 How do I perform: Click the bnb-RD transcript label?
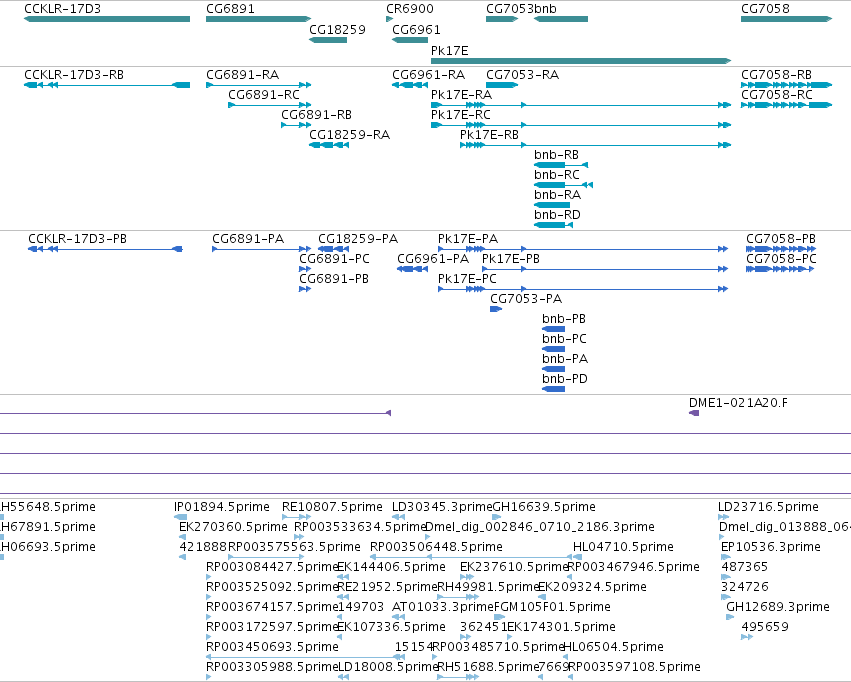(557, 215)
